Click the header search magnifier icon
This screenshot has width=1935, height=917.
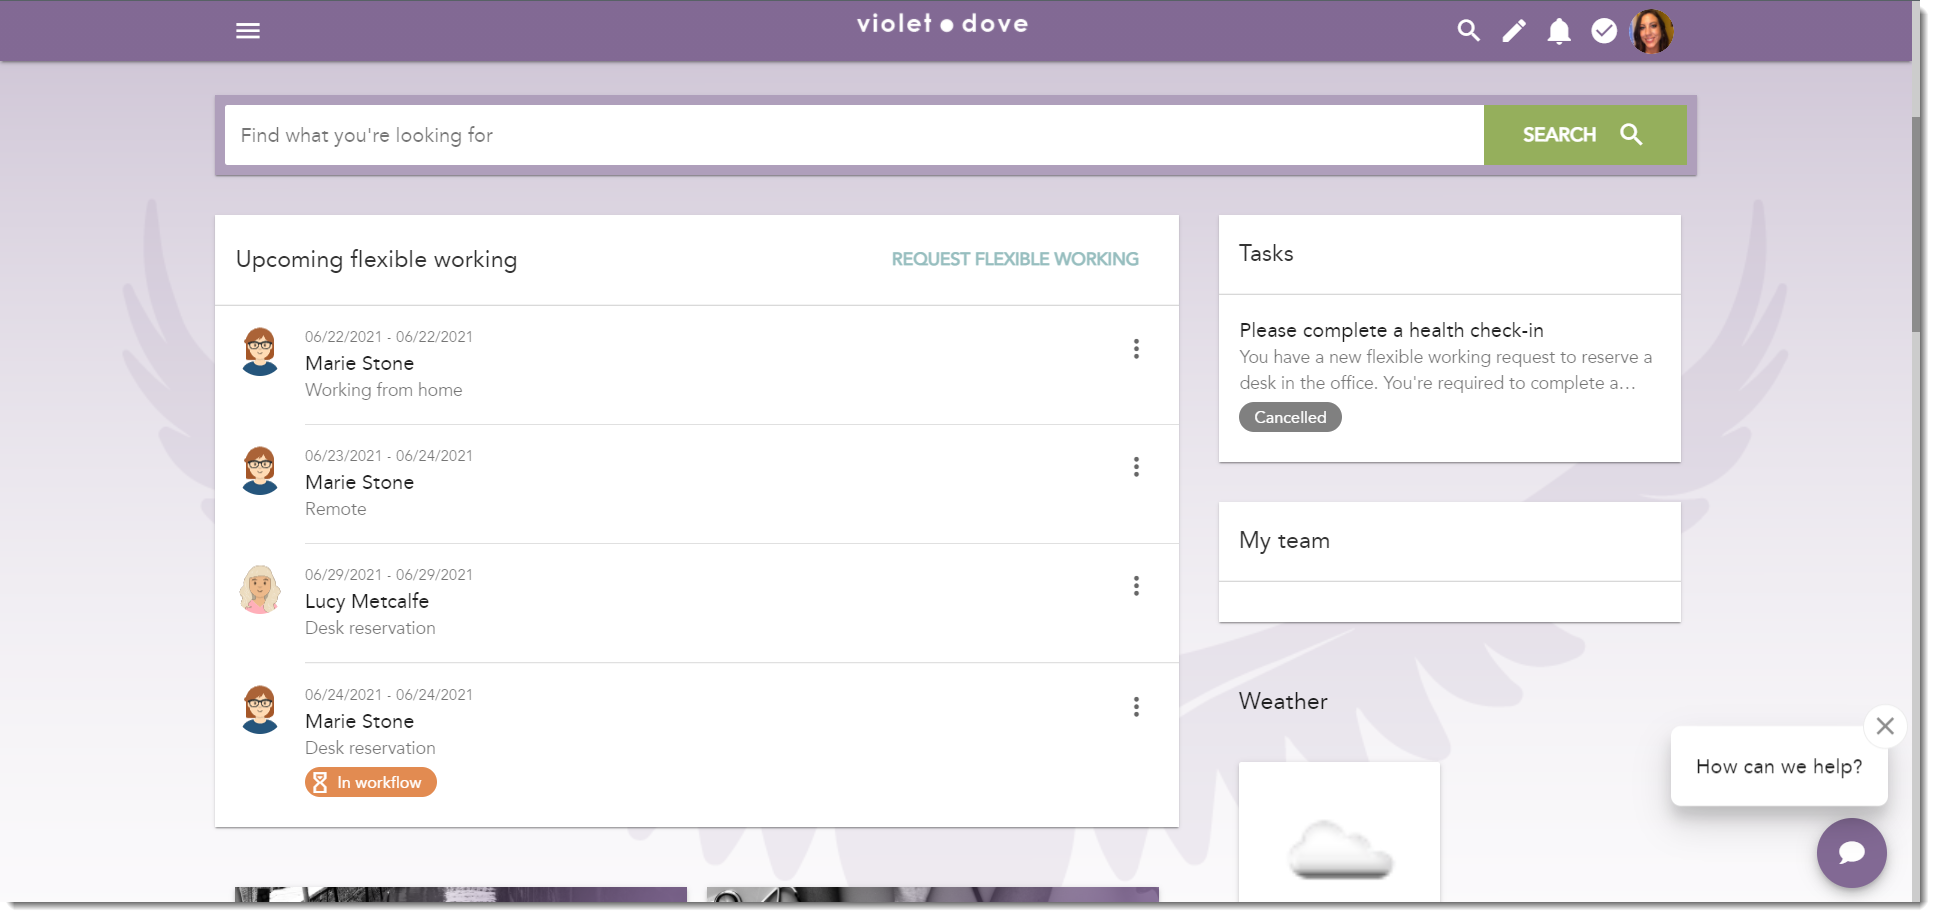(1468, 31)
